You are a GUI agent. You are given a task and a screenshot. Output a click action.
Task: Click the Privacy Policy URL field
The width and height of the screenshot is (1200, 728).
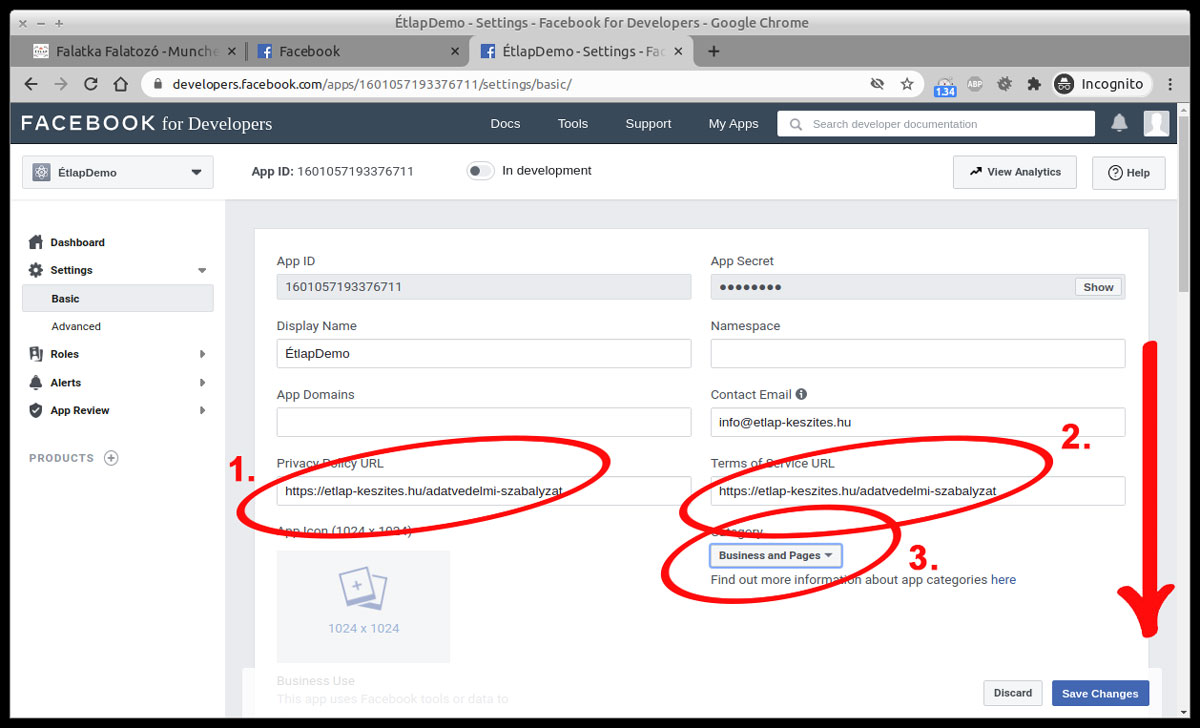[x=483, y=491]
